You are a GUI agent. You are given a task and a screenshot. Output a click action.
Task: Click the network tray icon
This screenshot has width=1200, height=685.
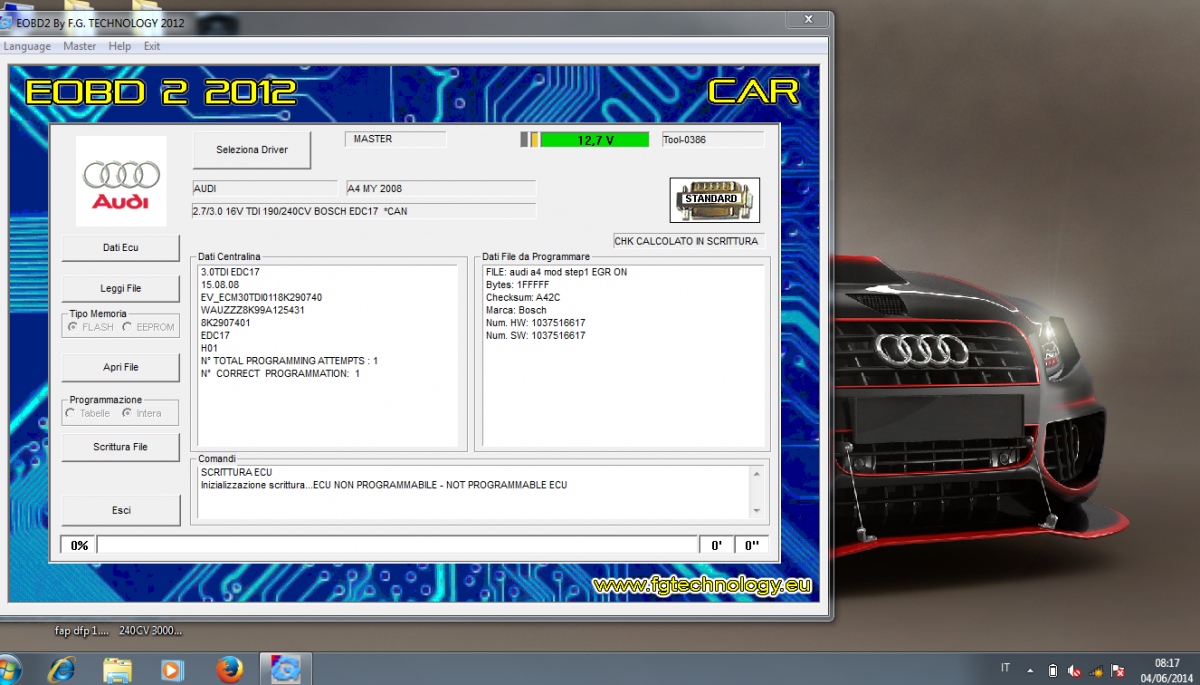(x=1096, y=669)
